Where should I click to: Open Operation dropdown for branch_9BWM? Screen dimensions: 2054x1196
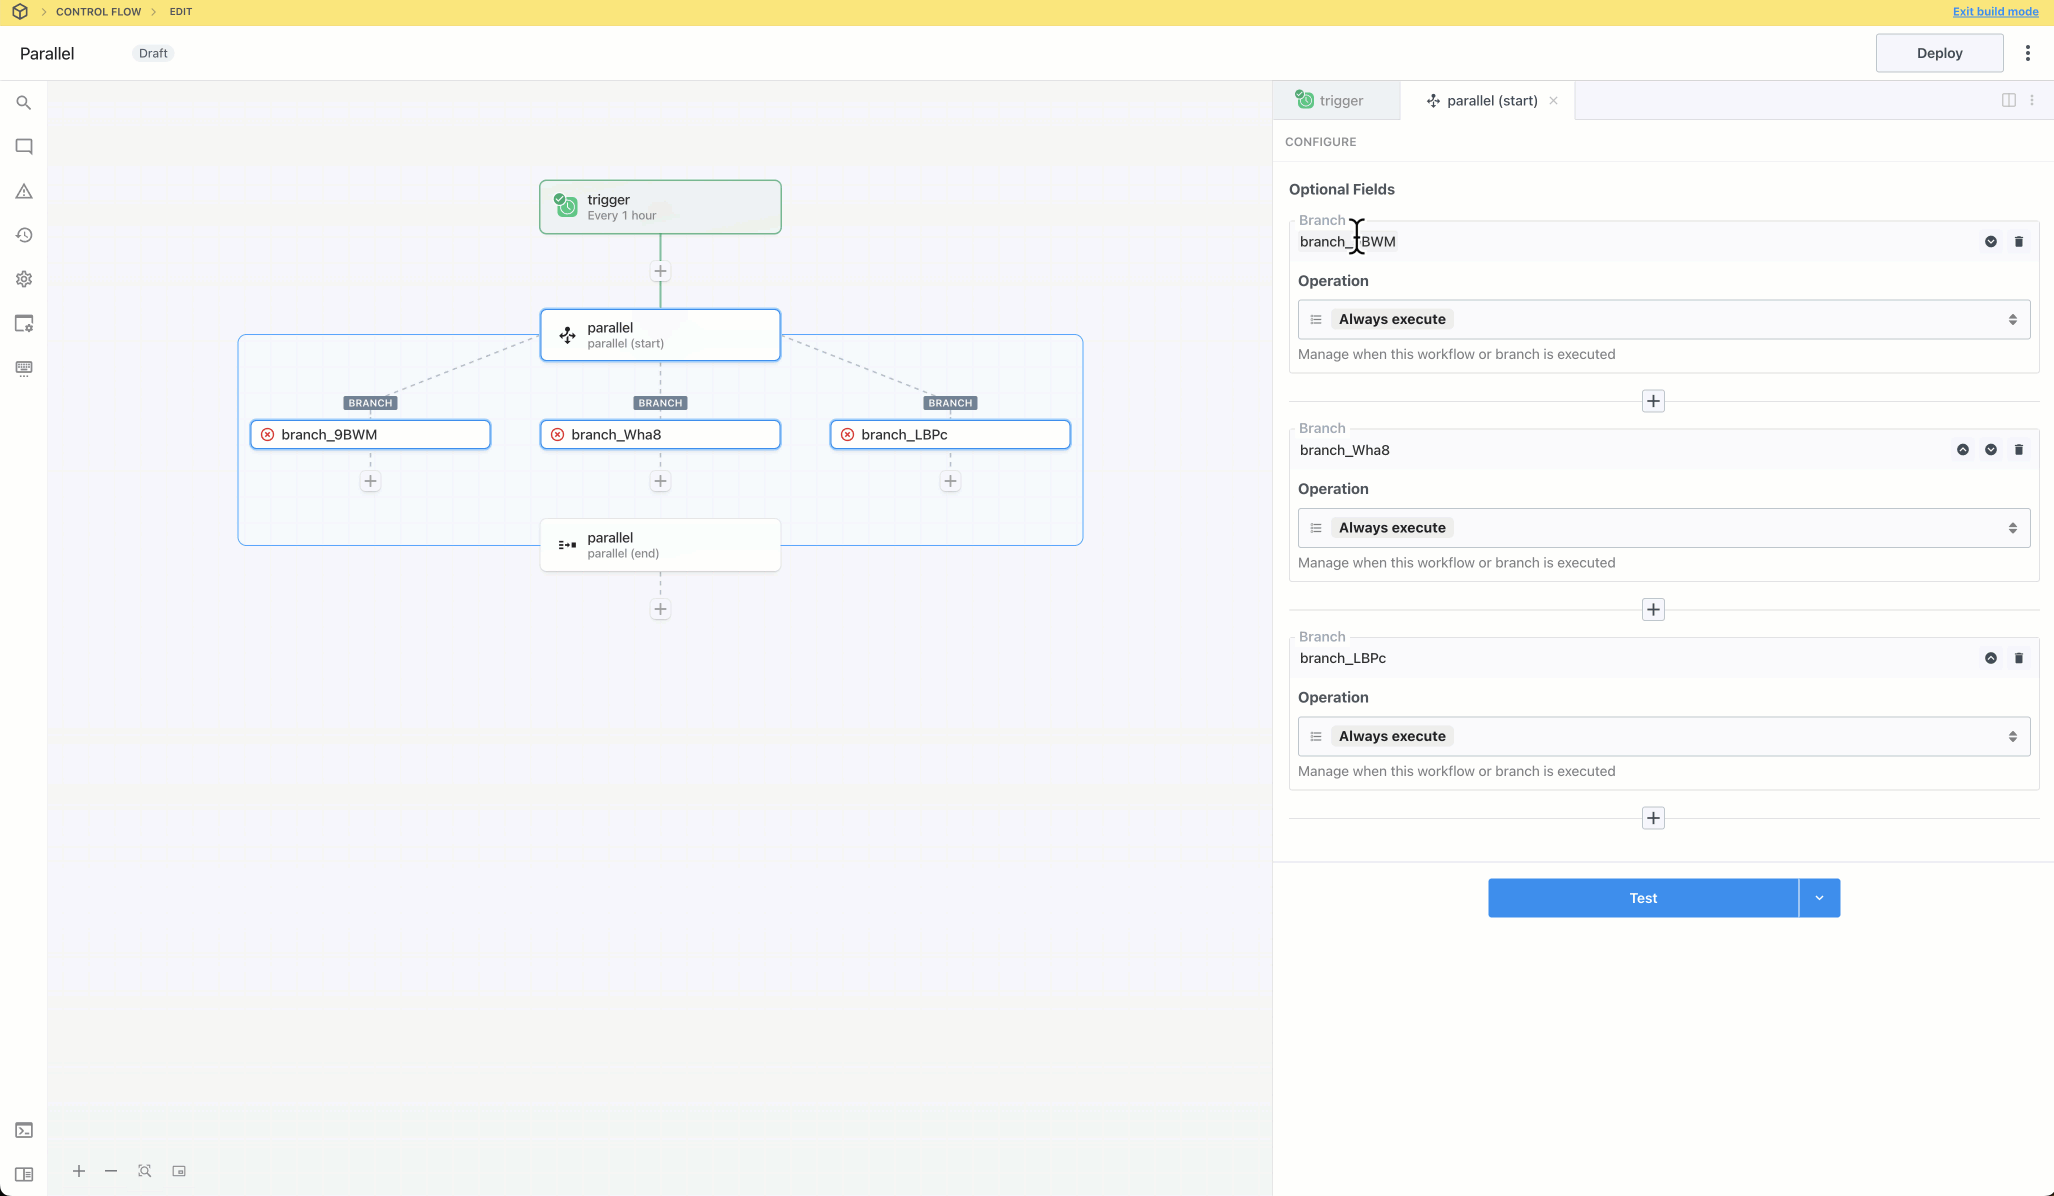pos(1663,320)
